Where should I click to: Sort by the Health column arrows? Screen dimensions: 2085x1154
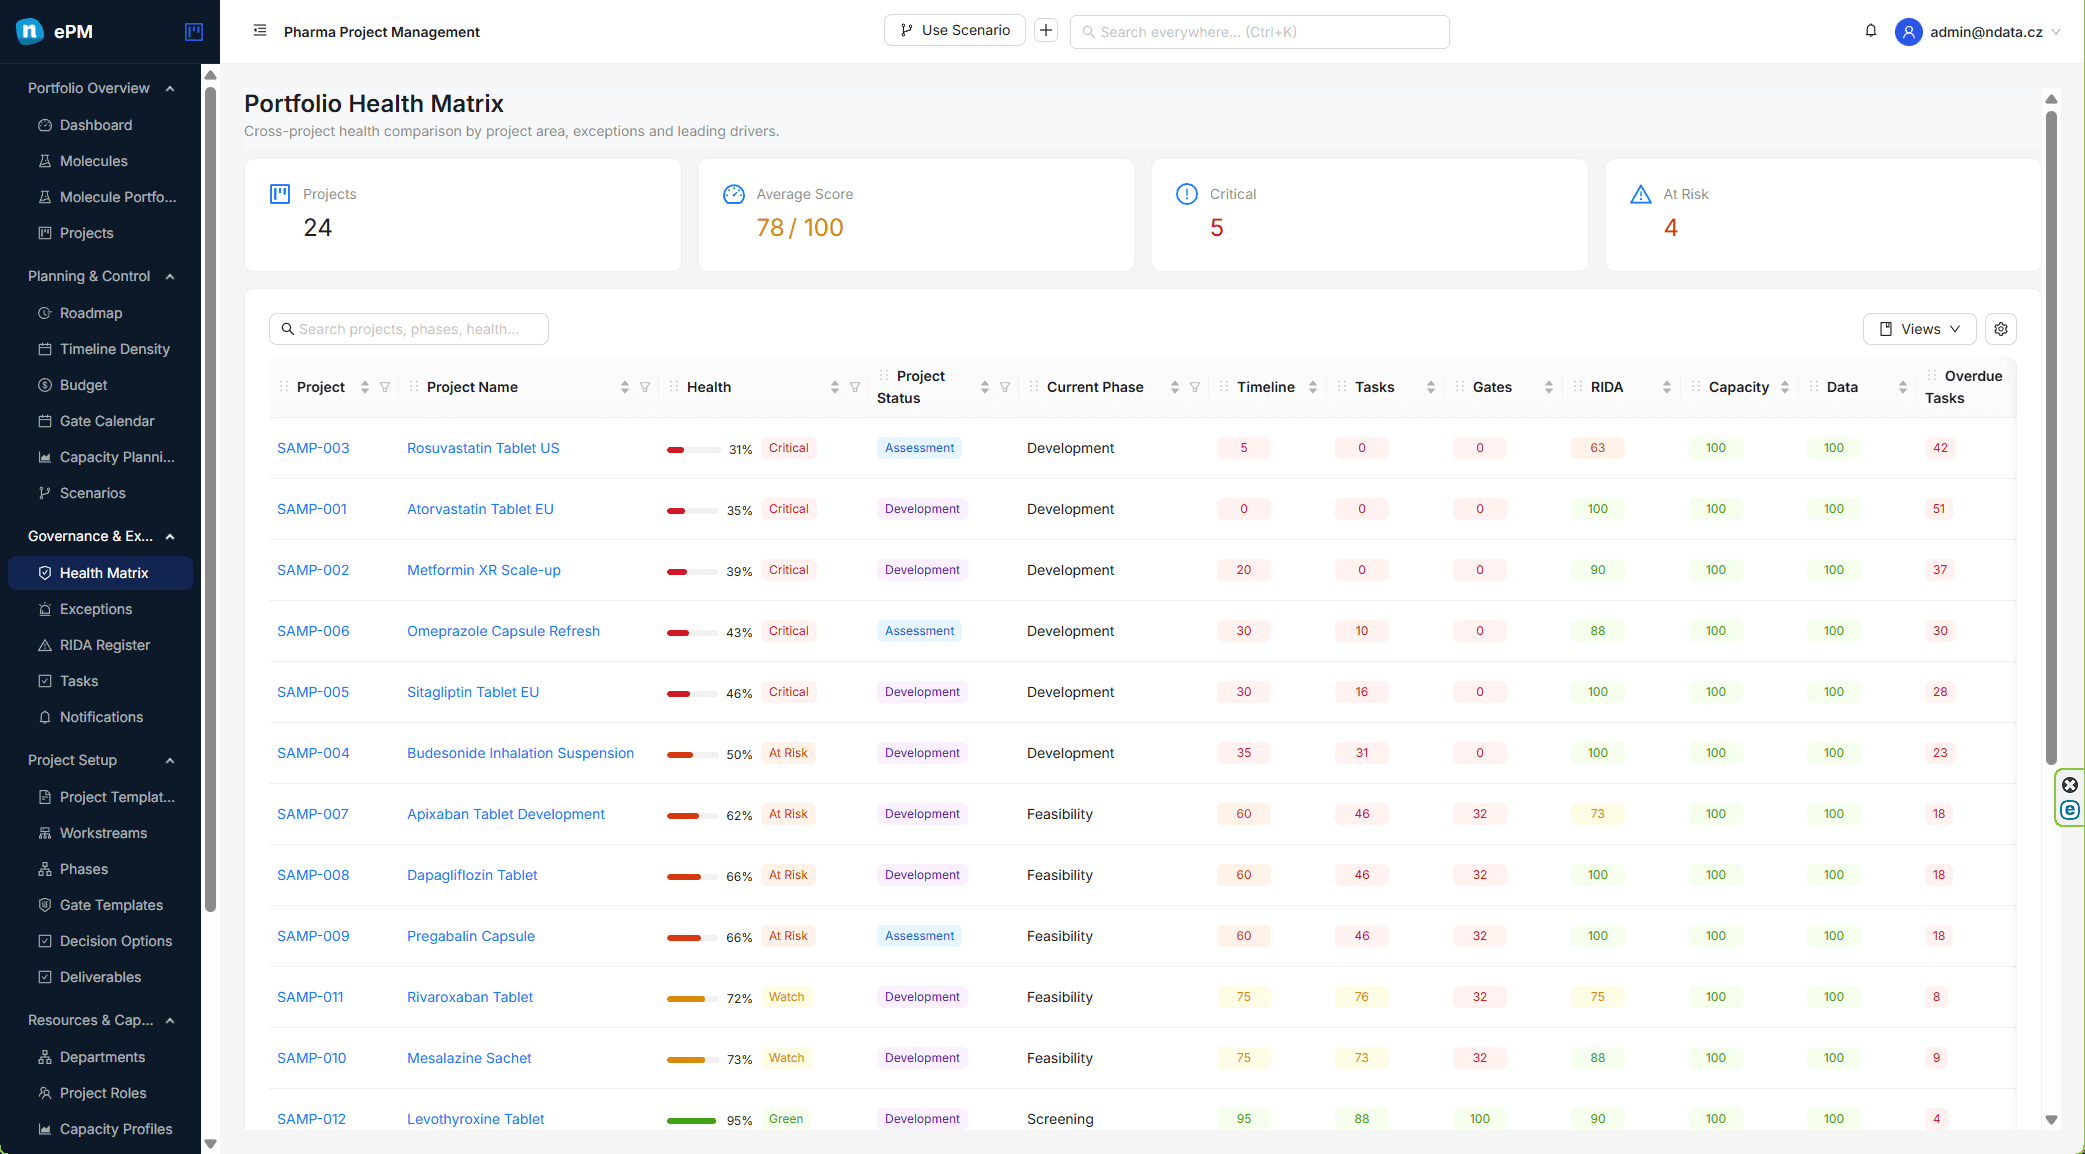tap(835, 387)
